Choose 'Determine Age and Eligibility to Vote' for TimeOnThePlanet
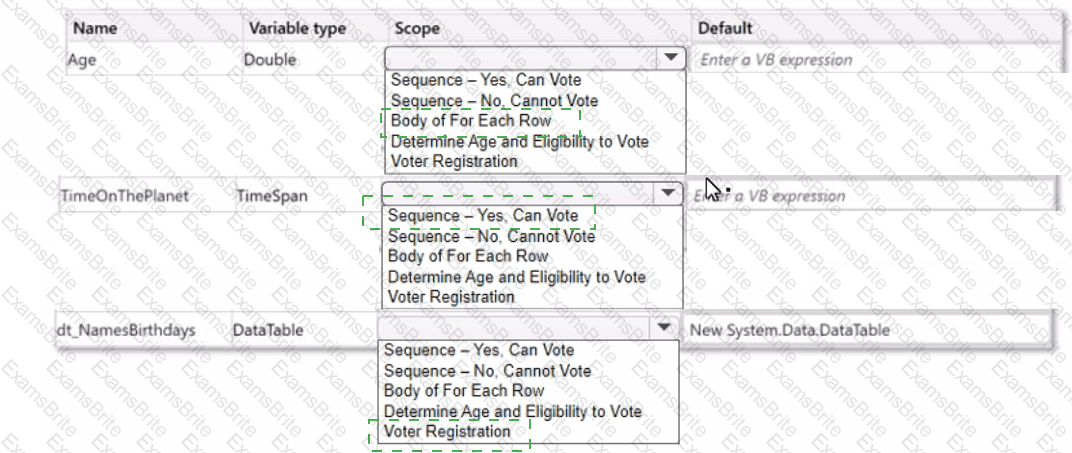The height and width of the screenshot is (453, 1072). (x=516, y=277)
